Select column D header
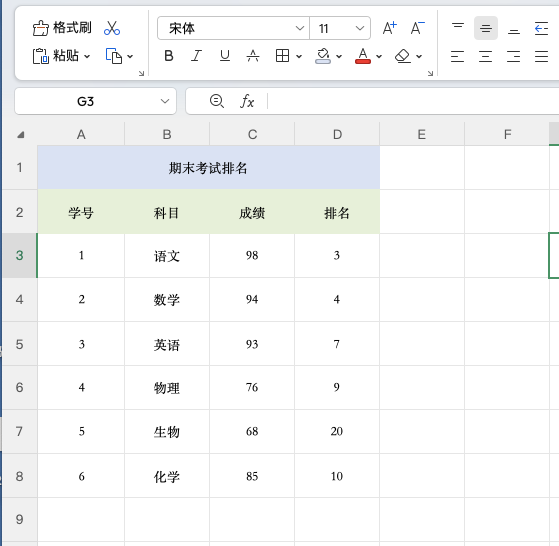The height and width of the screenshot is (546, 559). click(337, 134)
